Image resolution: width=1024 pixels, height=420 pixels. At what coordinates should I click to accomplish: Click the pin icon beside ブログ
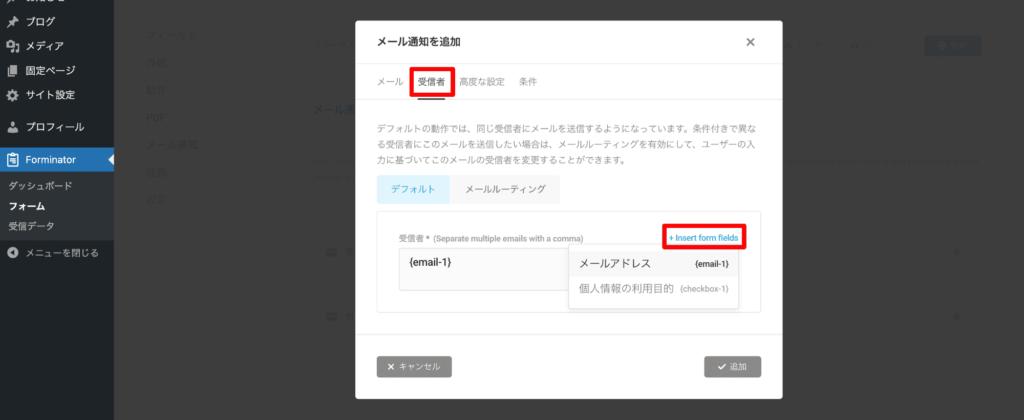pos(12,21)
